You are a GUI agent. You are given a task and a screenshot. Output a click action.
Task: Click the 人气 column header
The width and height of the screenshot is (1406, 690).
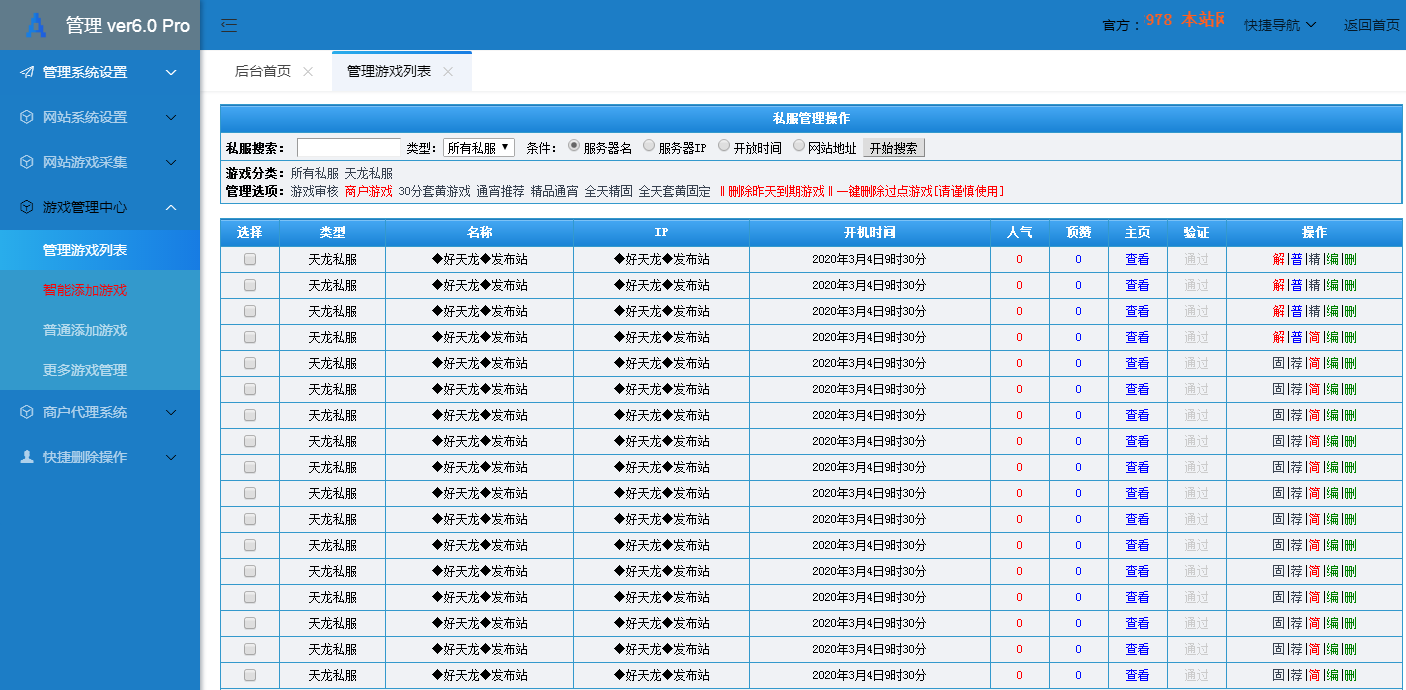click(1019, 232)
